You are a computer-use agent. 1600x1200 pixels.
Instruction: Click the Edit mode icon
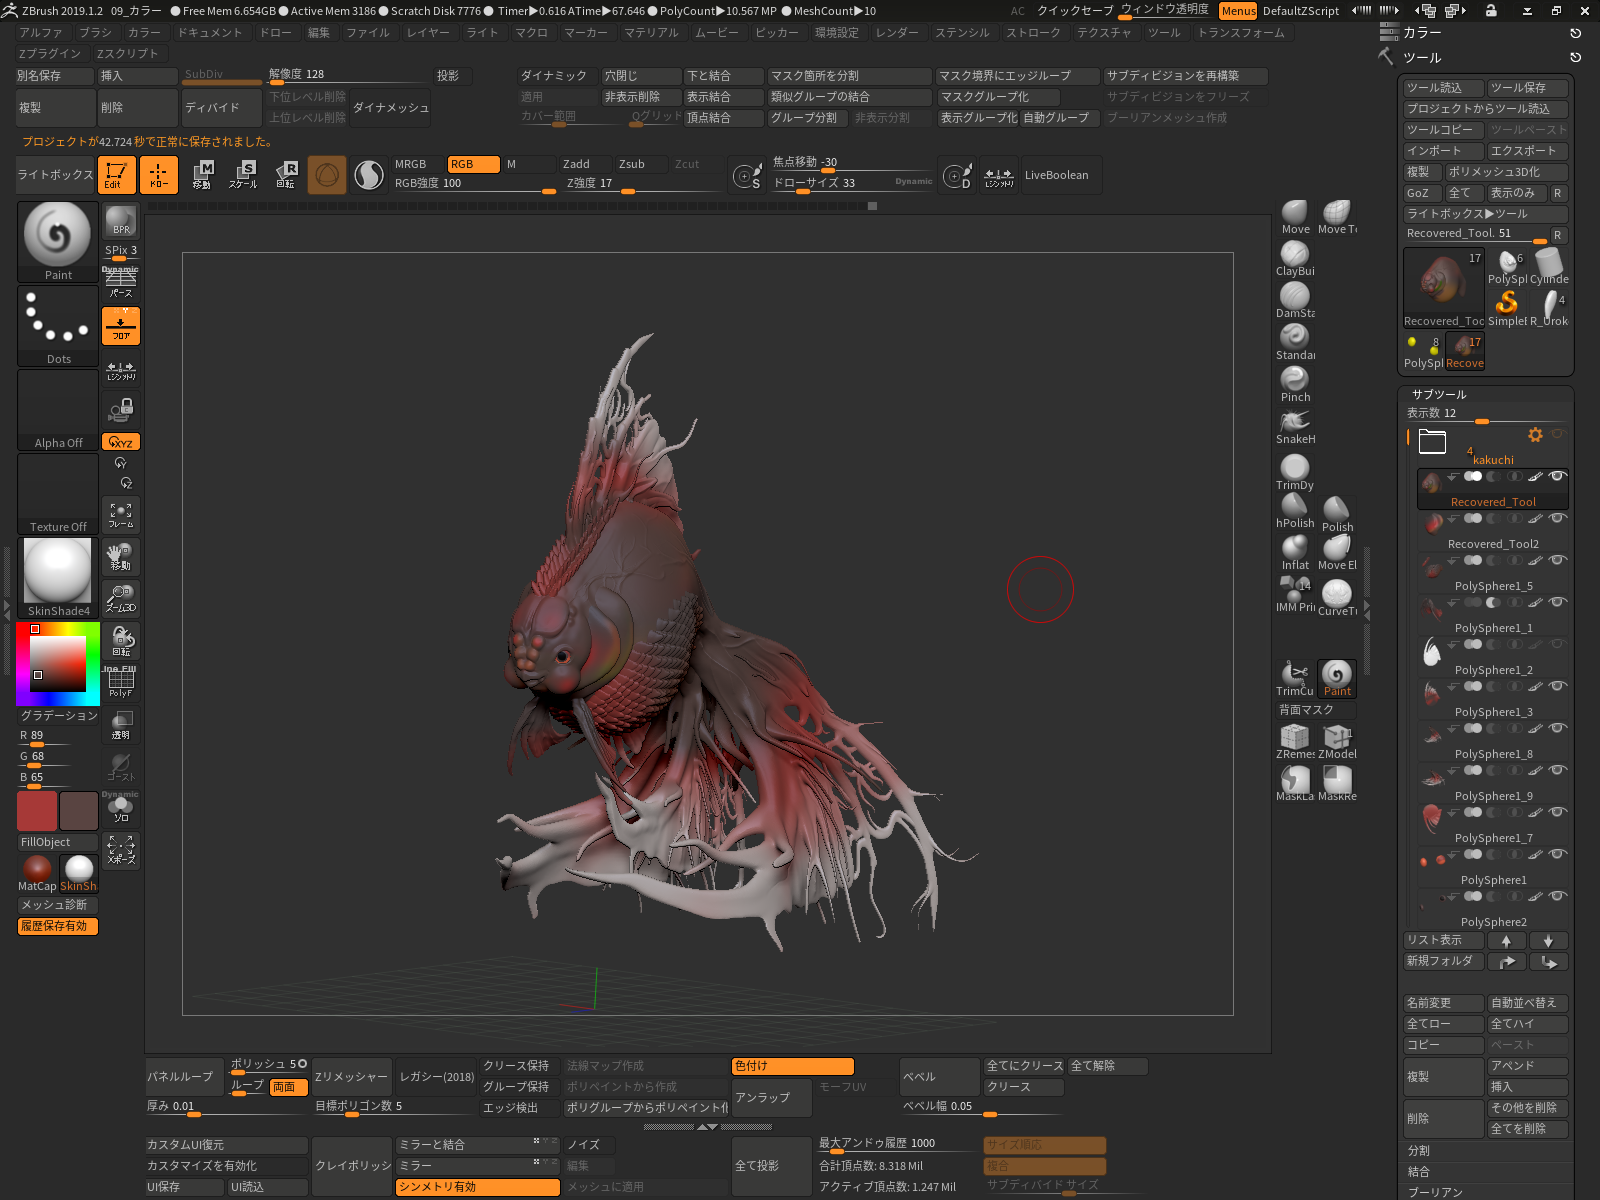[116, 175]
